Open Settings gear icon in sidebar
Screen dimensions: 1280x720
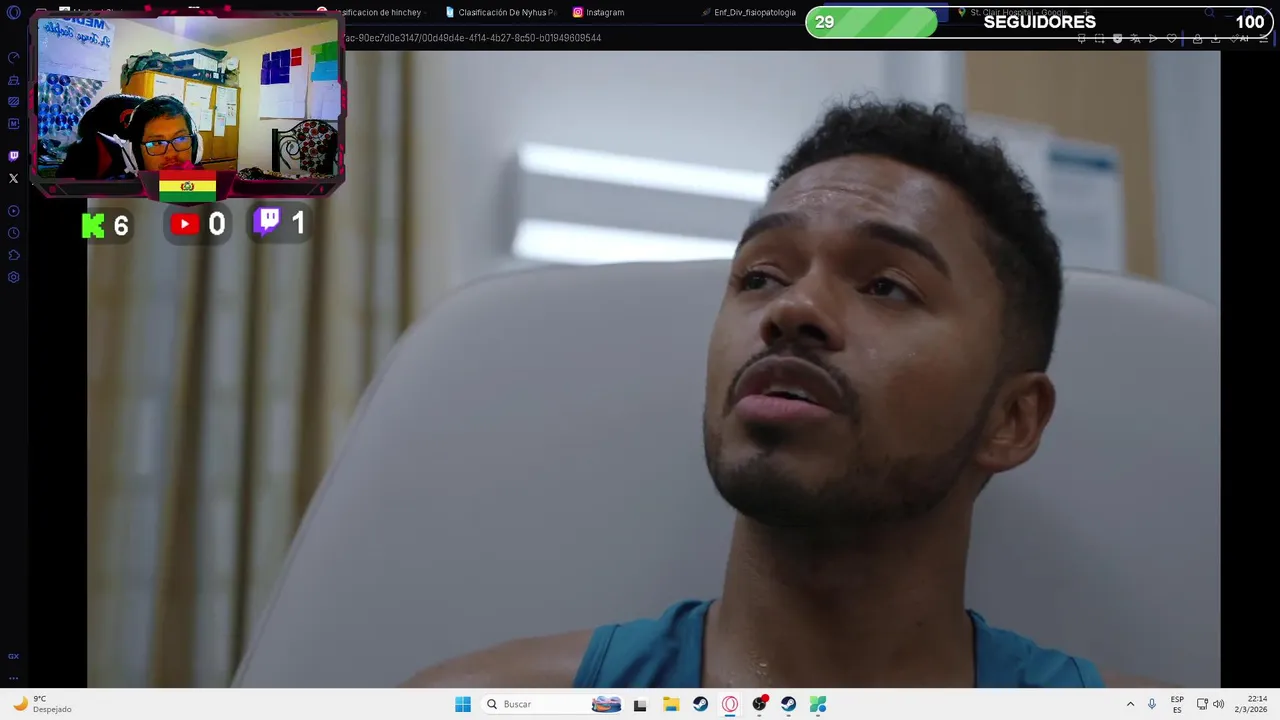pyautogui.click(x=13, y=277)
